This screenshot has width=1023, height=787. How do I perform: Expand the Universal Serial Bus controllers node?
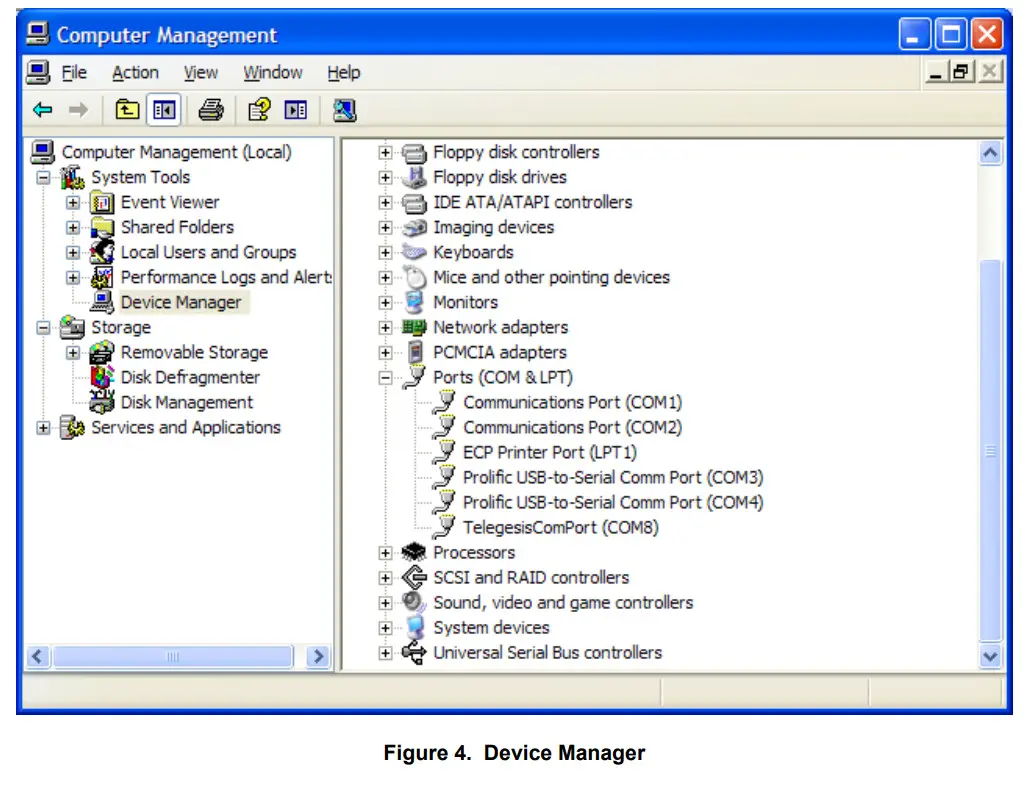pos(386,652)
